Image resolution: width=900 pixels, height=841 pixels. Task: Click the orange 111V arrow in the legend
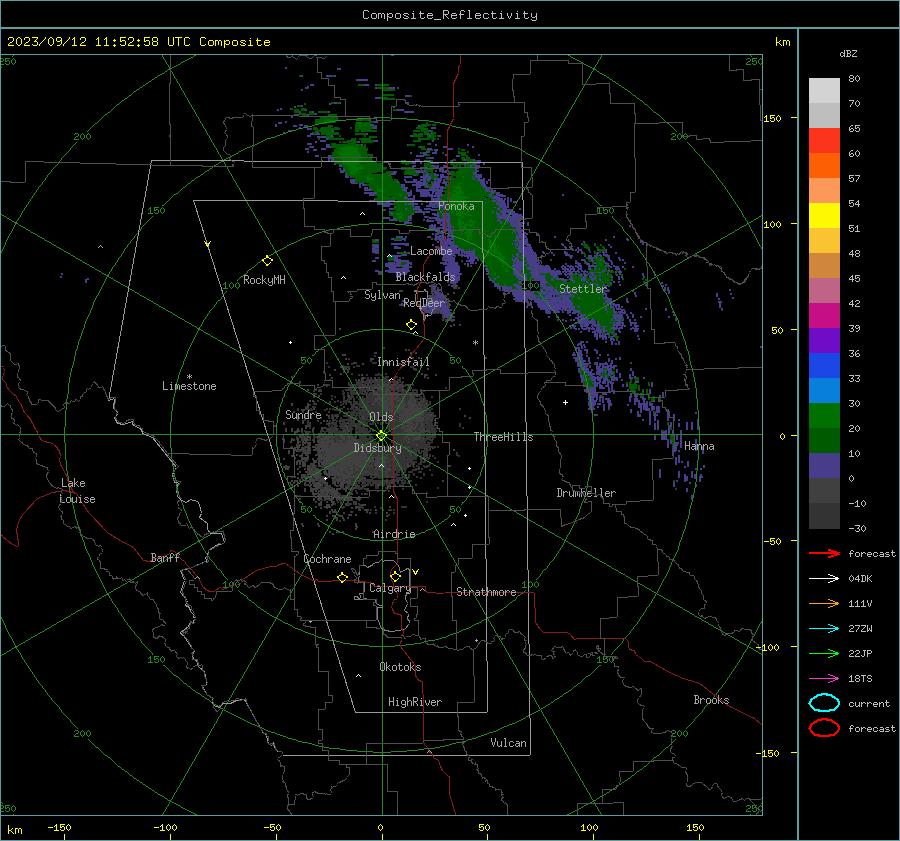(824, 603)
